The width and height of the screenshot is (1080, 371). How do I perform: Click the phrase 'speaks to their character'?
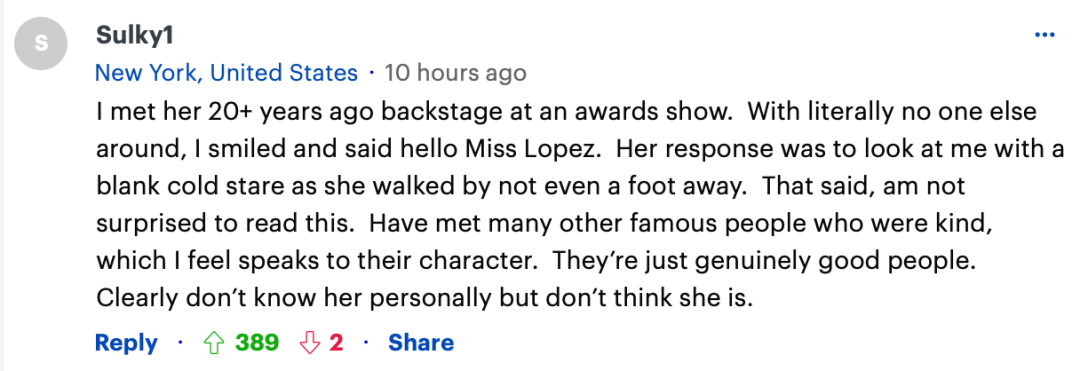tap(393, 261)
